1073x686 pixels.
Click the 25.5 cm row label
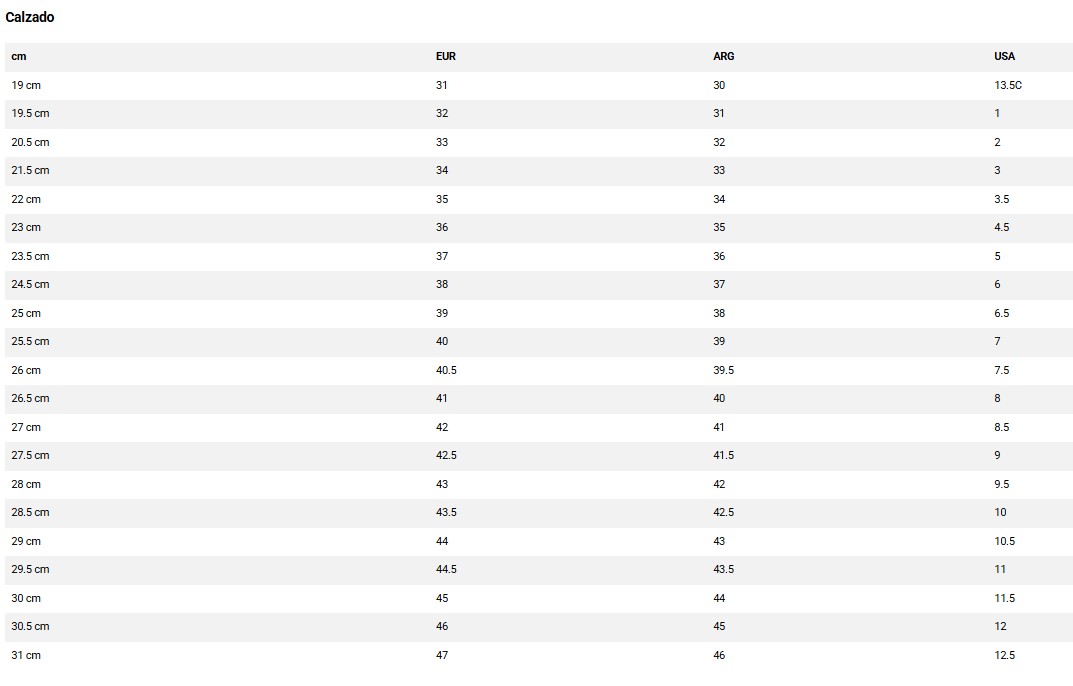click(30, 341)
